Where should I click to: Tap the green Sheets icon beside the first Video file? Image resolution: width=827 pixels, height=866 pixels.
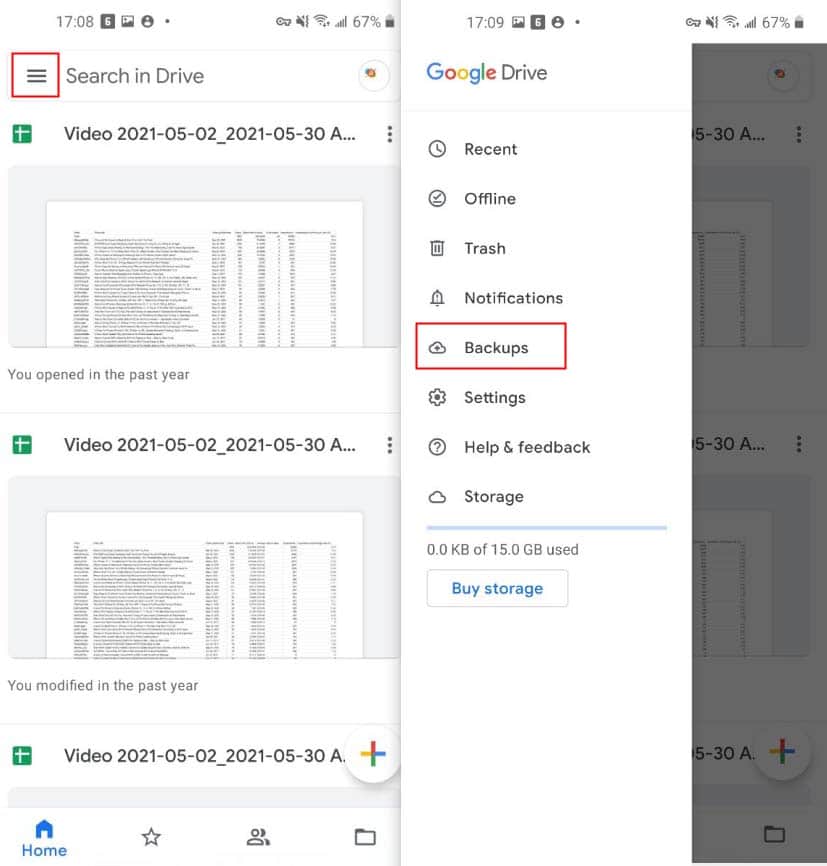[x=22, y=133]
